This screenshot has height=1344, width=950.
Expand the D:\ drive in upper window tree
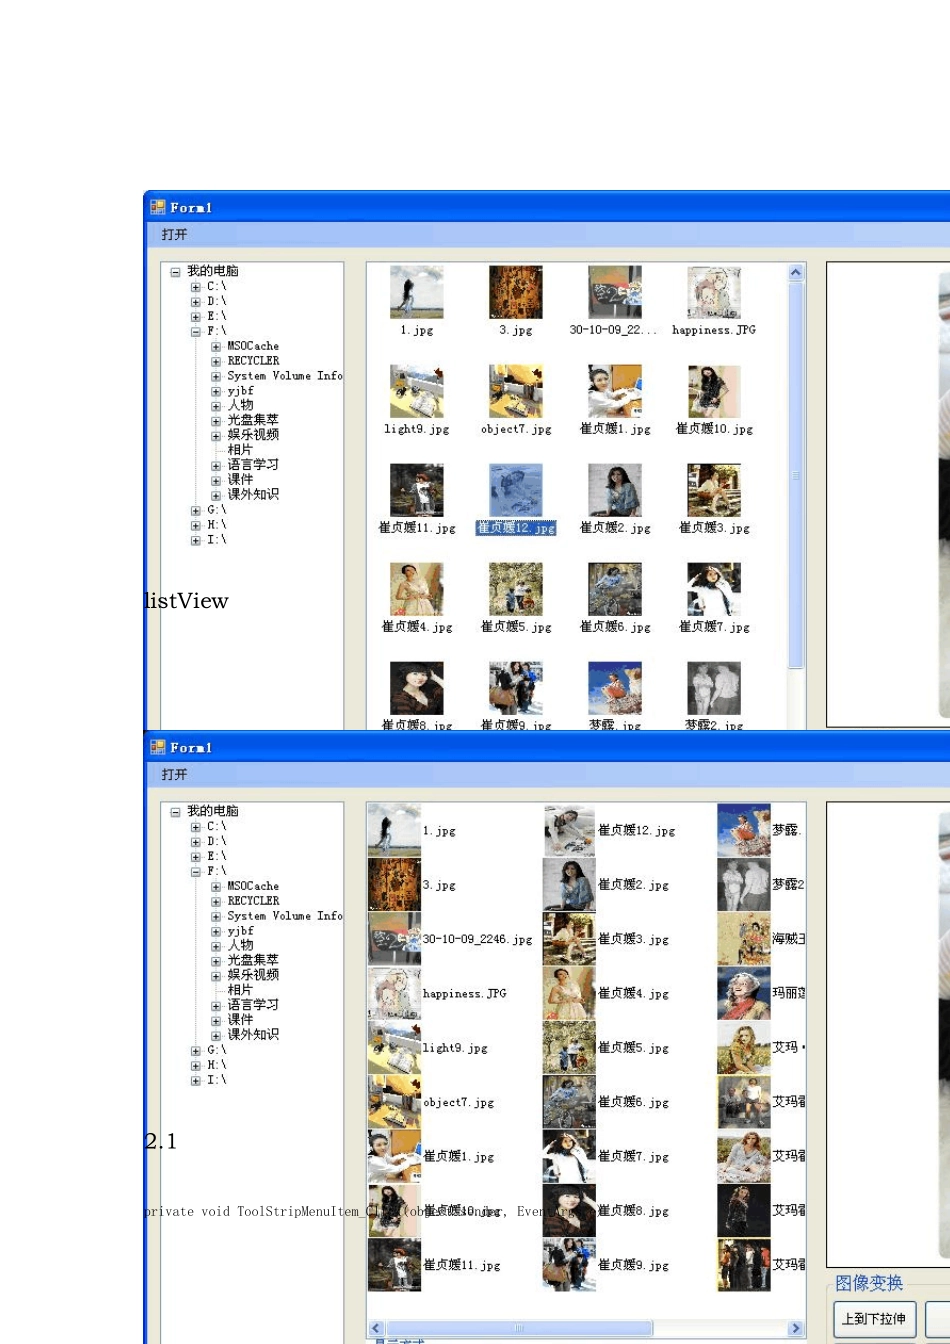point(196,301)
